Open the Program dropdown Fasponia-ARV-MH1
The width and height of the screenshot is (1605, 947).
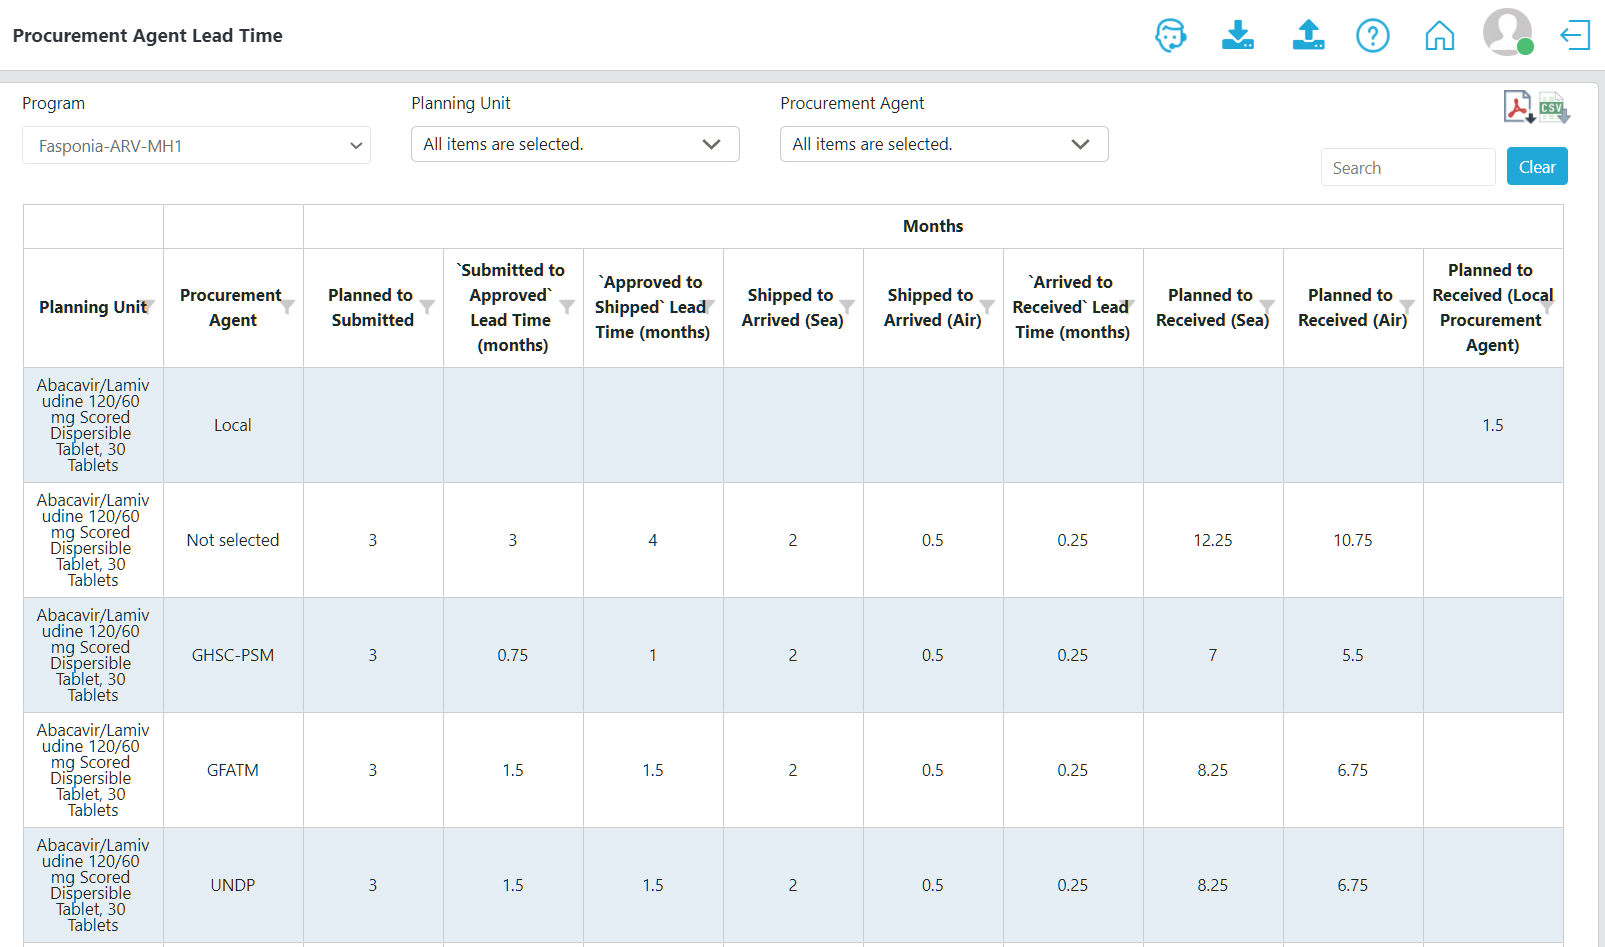pyautogui.click(x=196, y=146)
